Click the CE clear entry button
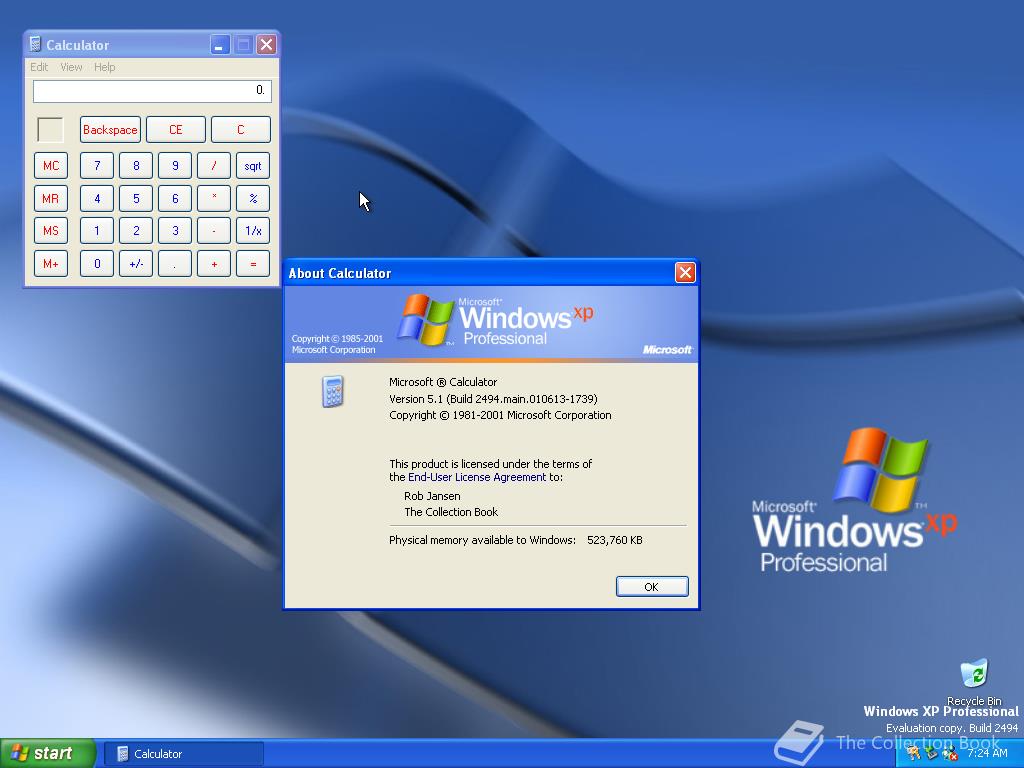Screen dimensions: 1024x768 [x=176, y=129]
